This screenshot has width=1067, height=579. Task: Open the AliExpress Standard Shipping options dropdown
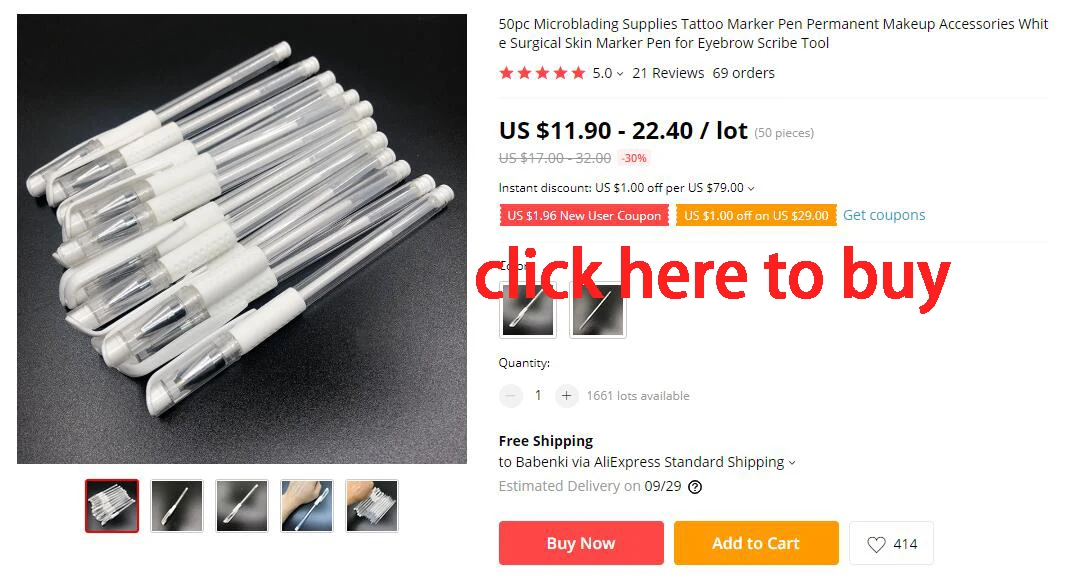[792, 463]
